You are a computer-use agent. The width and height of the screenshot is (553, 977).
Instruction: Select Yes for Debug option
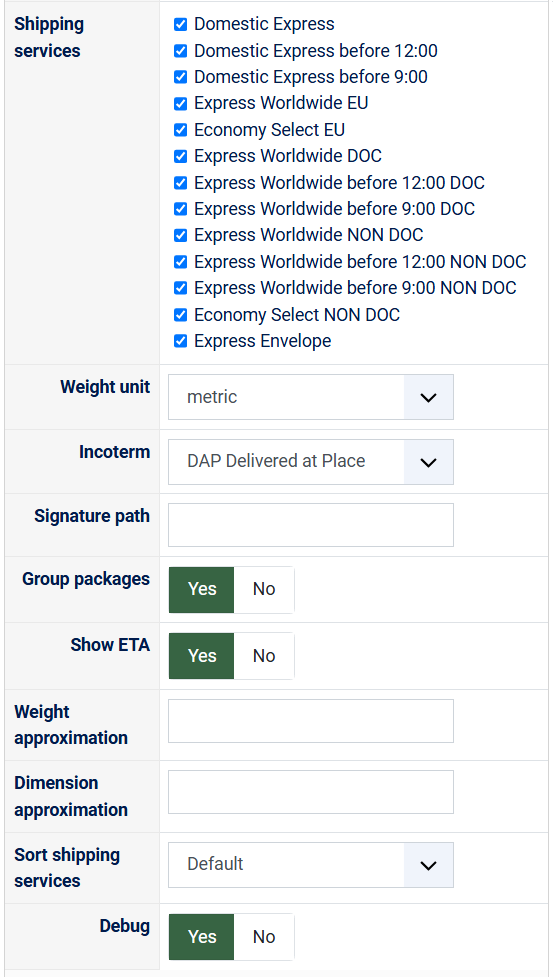(202, 937)
